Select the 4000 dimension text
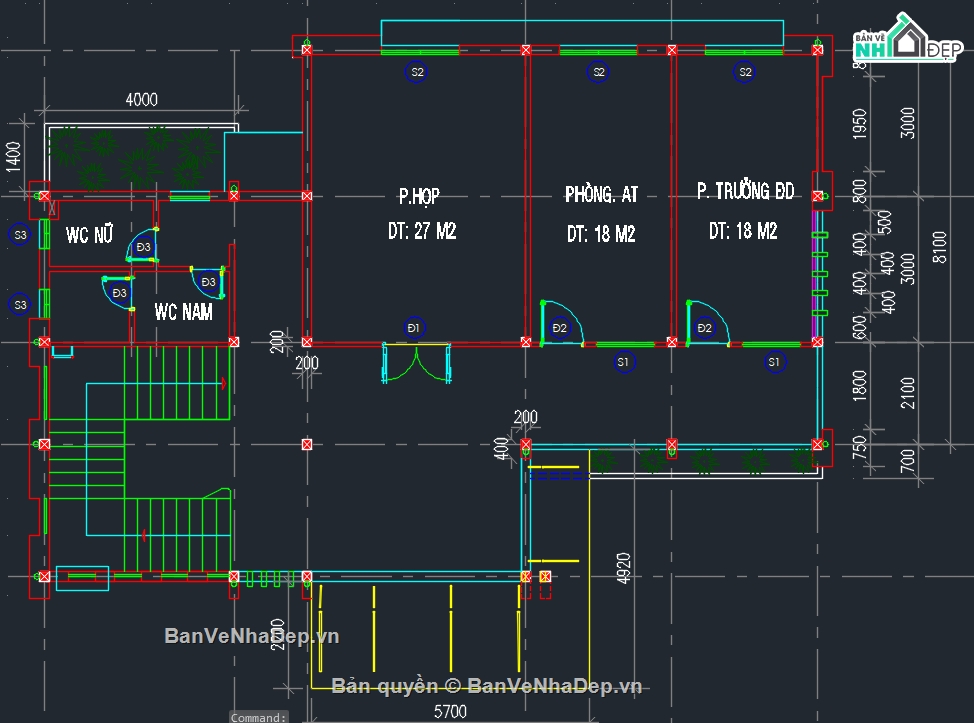 (141, 100)
